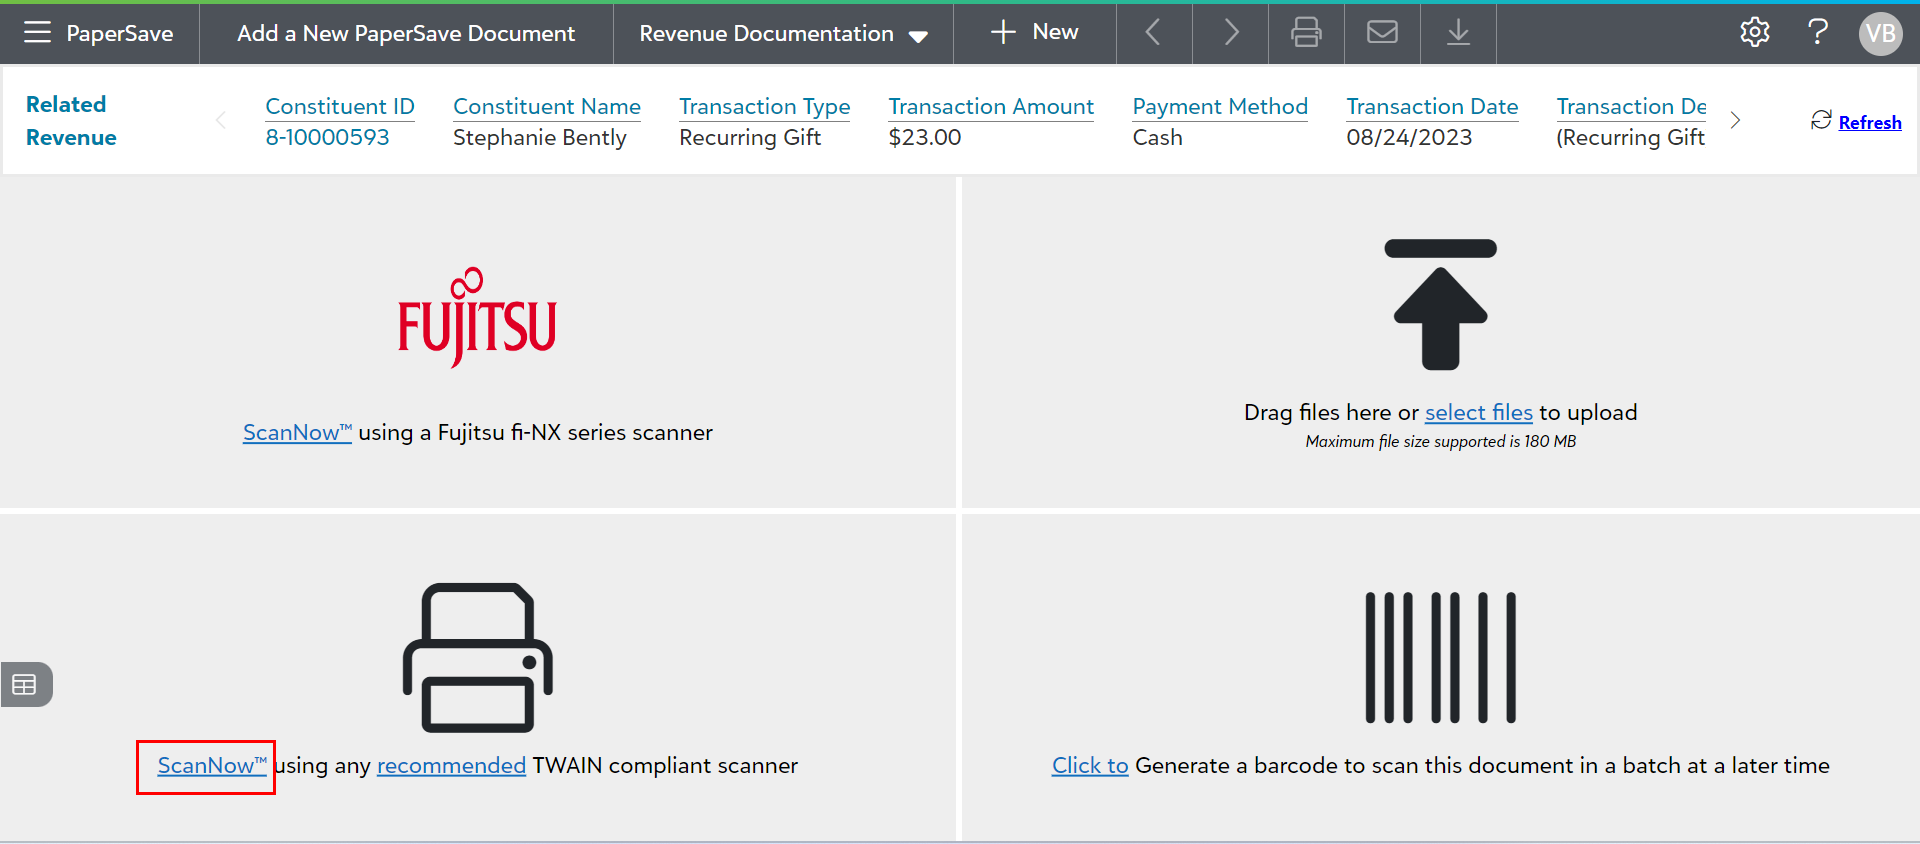The height and width of the screenshot is (844, 1920).
Task: Open the settings gear icon
Action: pyautogui.click(x=1755, y=33)
